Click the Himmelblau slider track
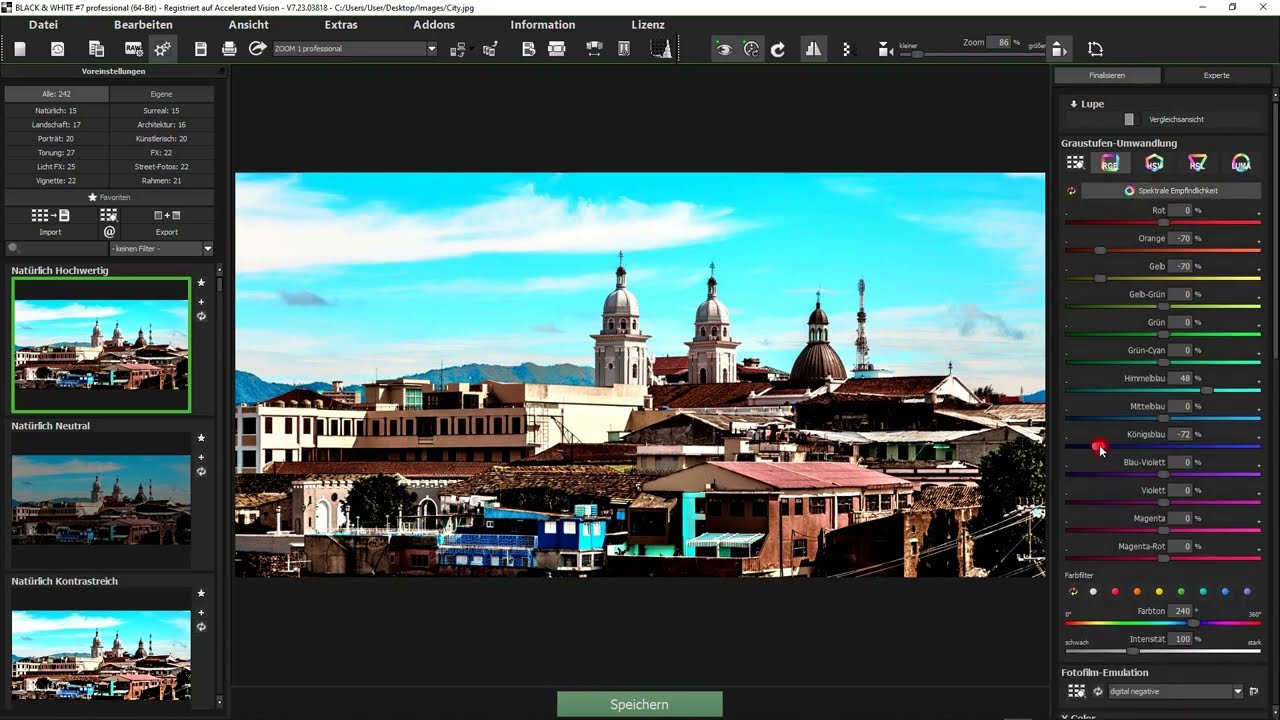1280x720 pixels. pos(1163,390)
